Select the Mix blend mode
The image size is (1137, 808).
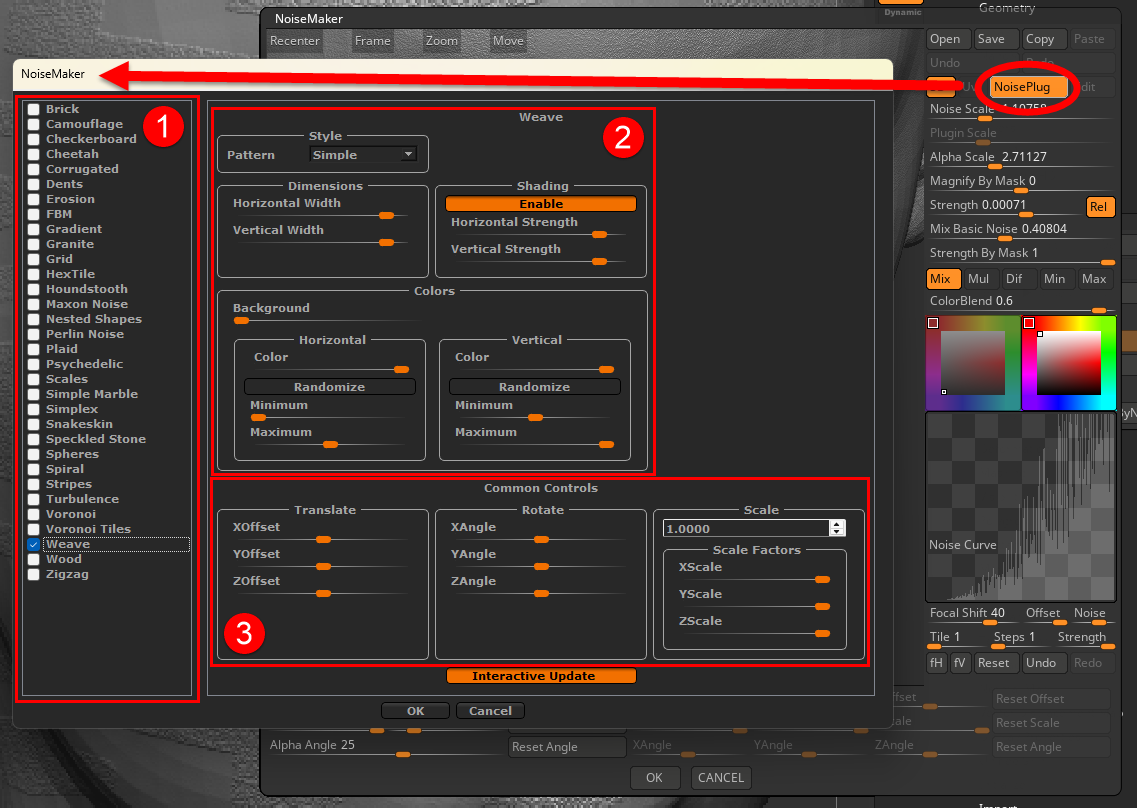940,279
